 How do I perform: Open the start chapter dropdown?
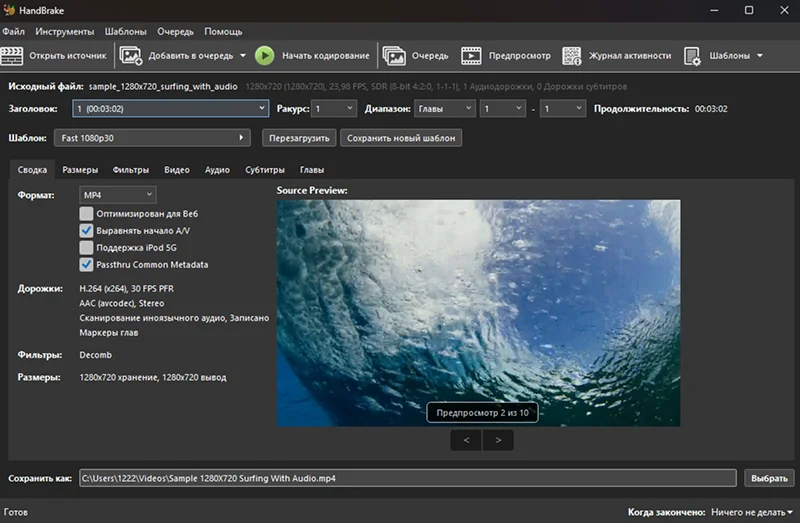503,109
